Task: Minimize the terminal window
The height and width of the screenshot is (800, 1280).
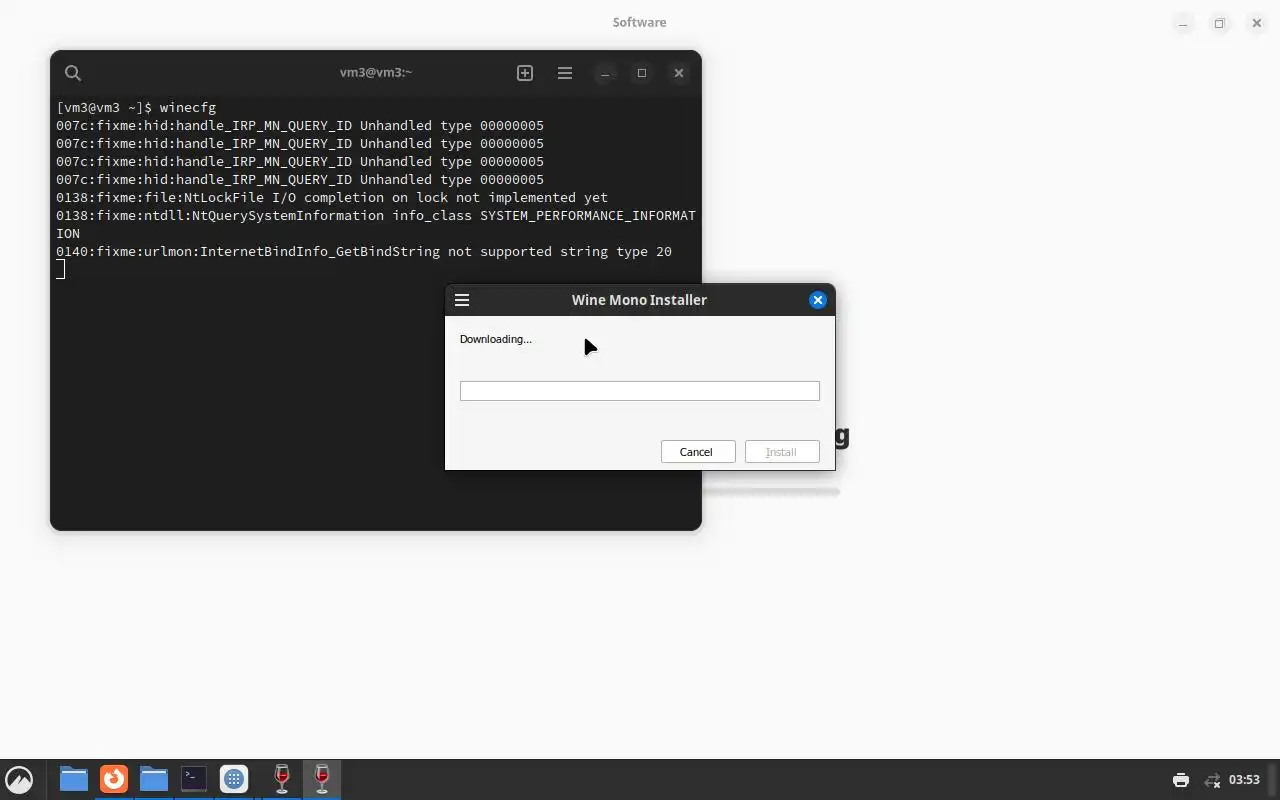Action: tap(605, 73)
